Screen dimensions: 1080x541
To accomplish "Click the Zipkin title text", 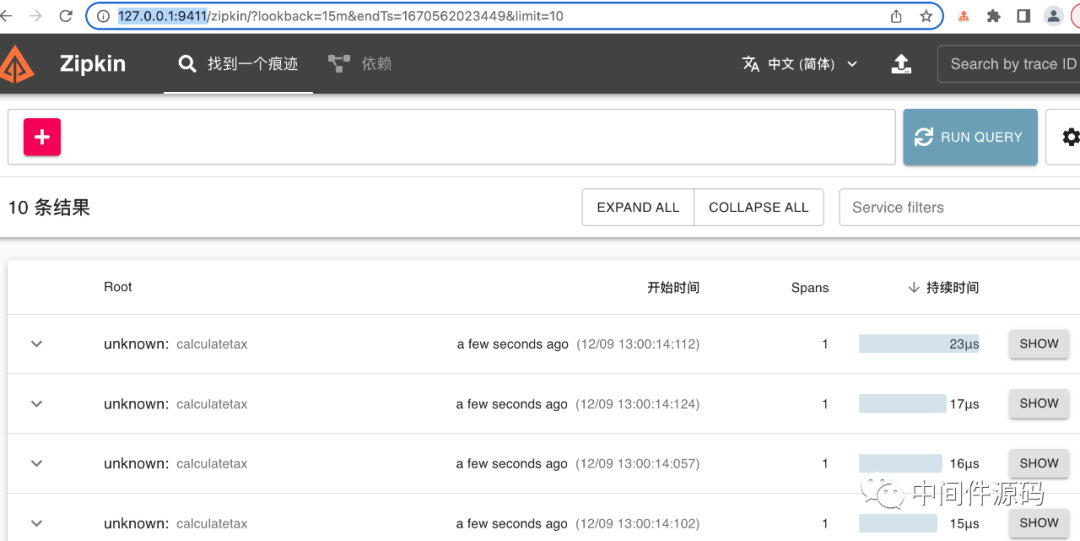I will pos(93,64).
